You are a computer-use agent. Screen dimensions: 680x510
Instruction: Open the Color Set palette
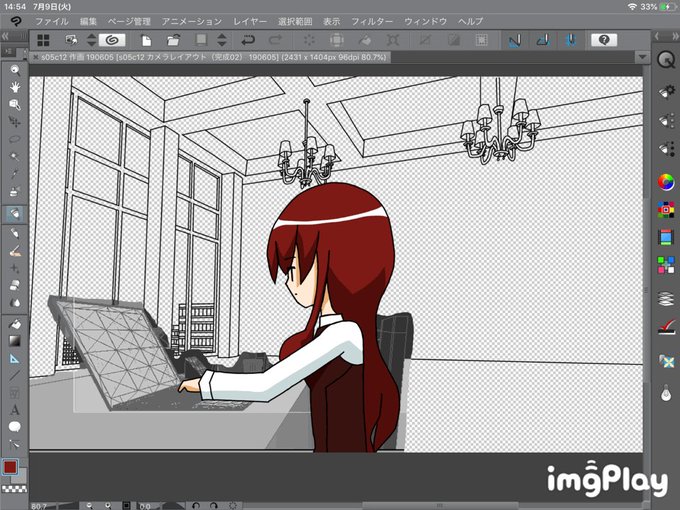(x=666, y=210)
